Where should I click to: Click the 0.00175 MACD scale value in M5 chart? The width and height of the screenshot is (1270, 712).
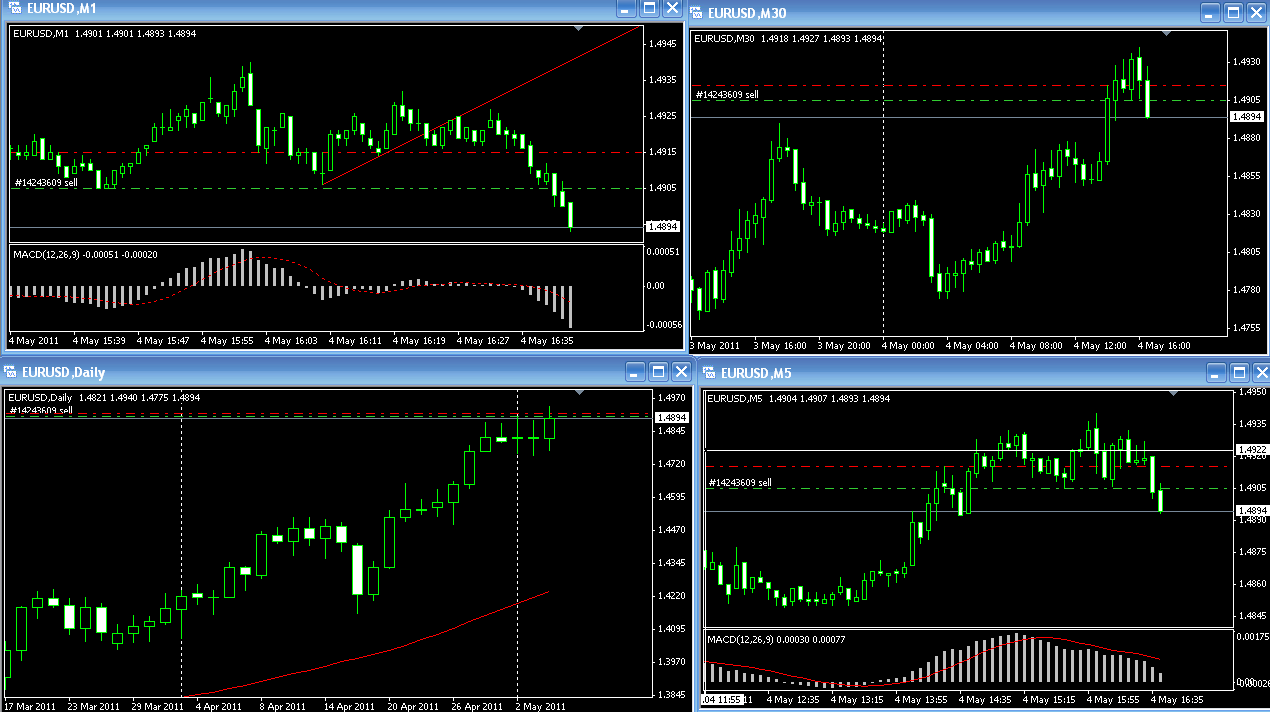1252,636
